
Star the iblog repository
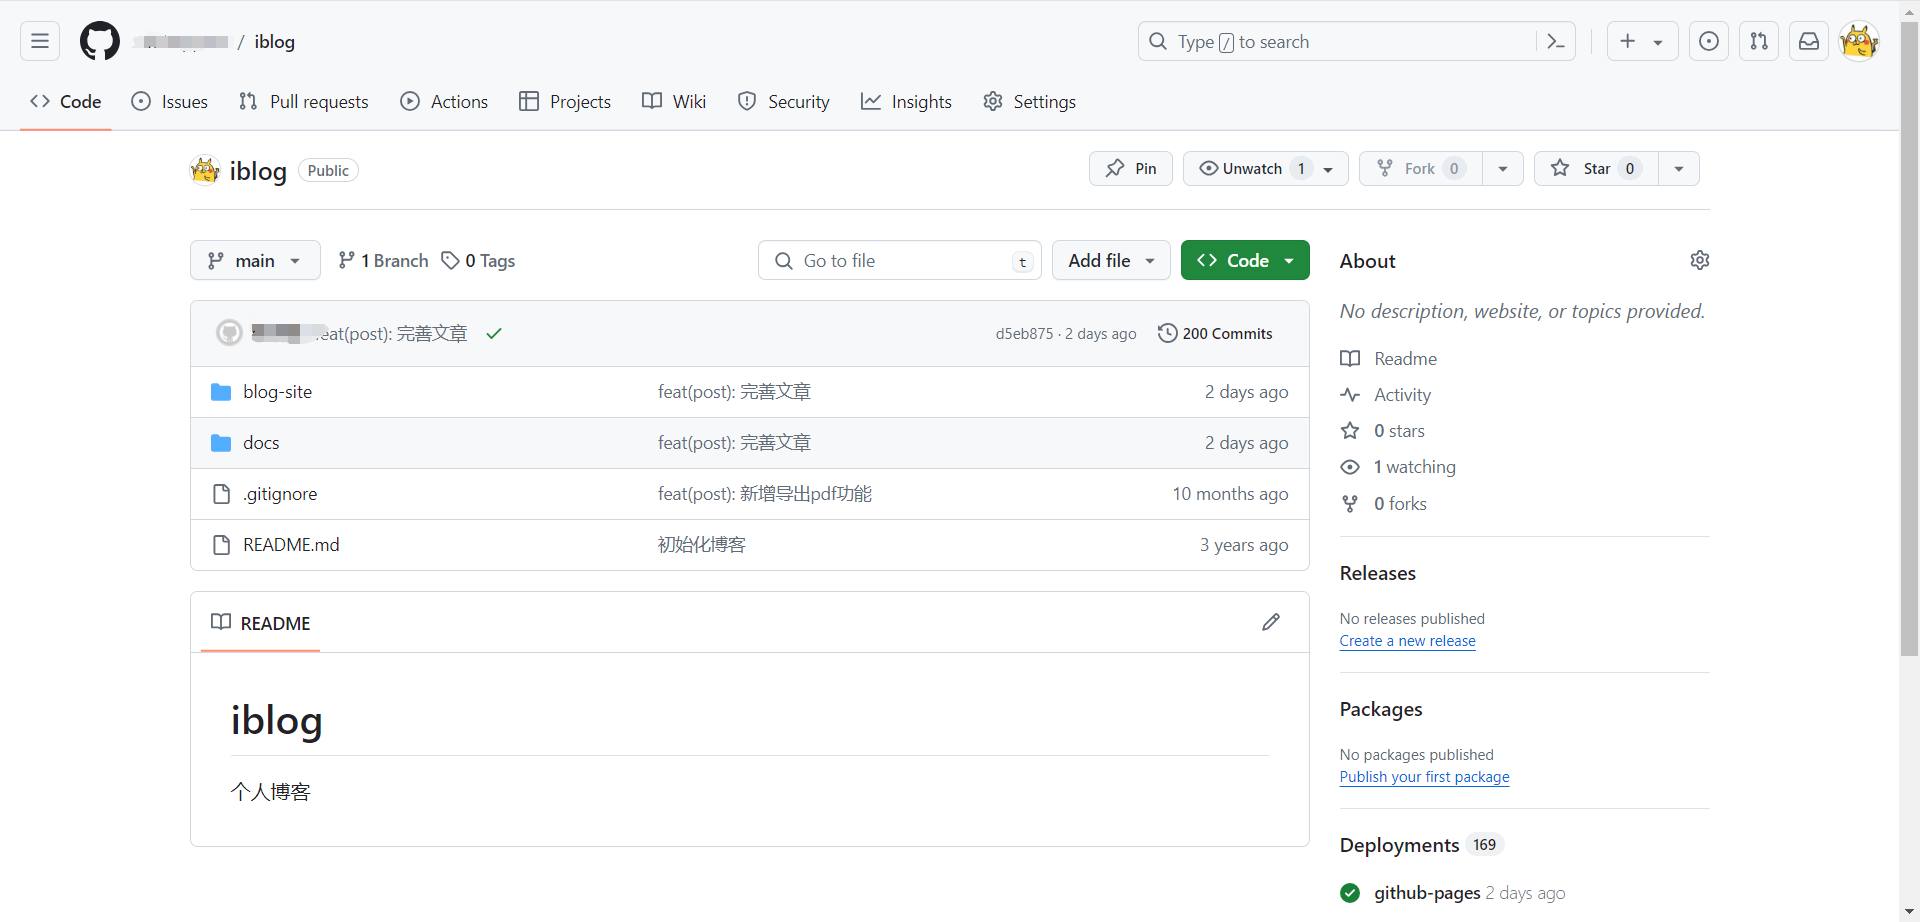(x=1596, y=168)
